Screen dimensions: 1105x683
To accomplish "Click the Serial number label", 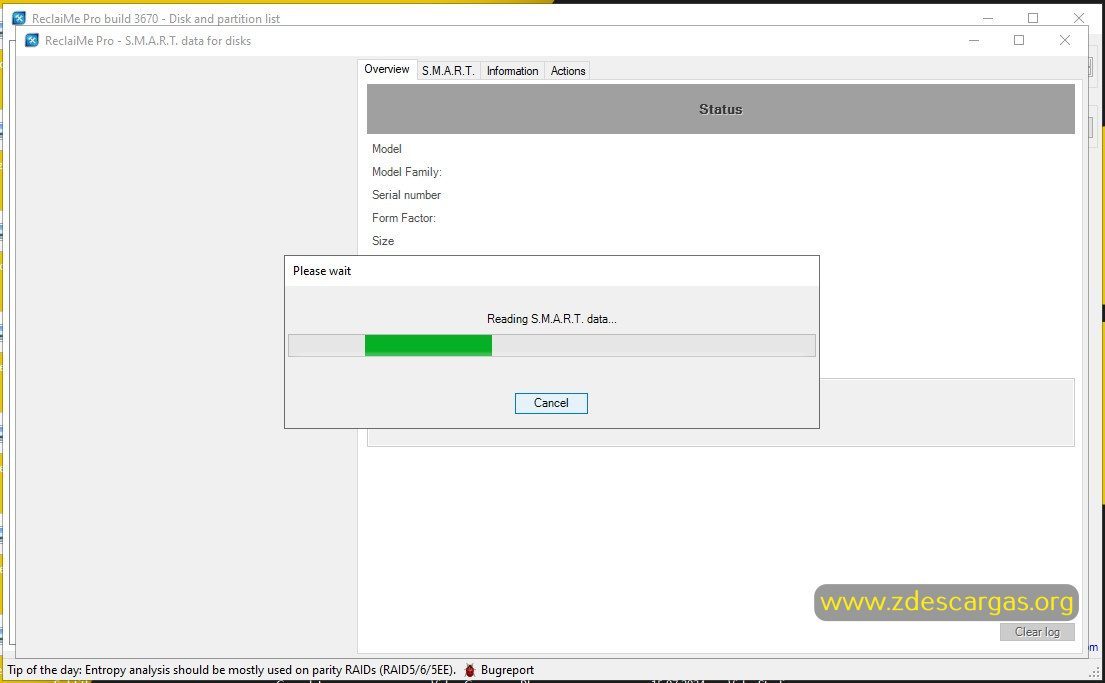I will [x=407, y=195].
